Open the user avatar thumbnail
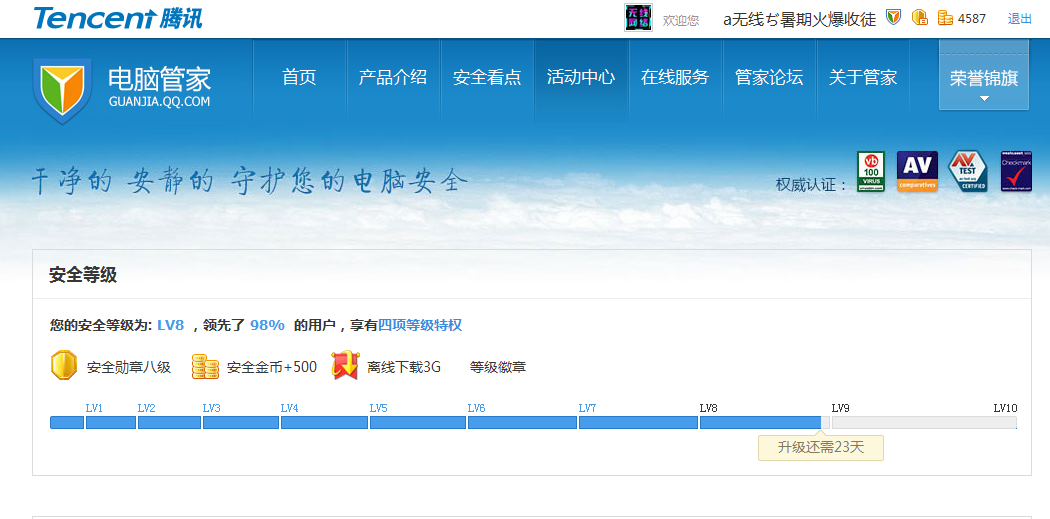 (638, 17)
